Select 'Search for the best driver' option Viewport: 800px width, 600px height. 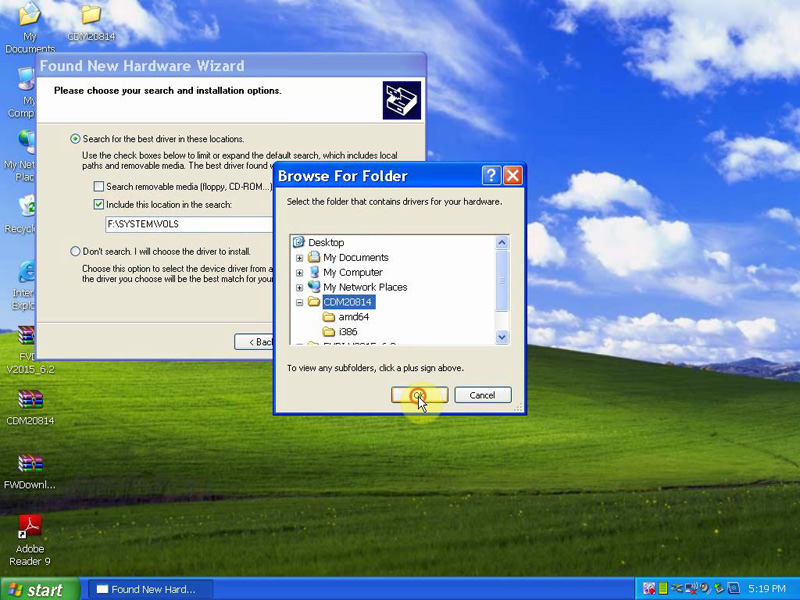click(75, 139)
